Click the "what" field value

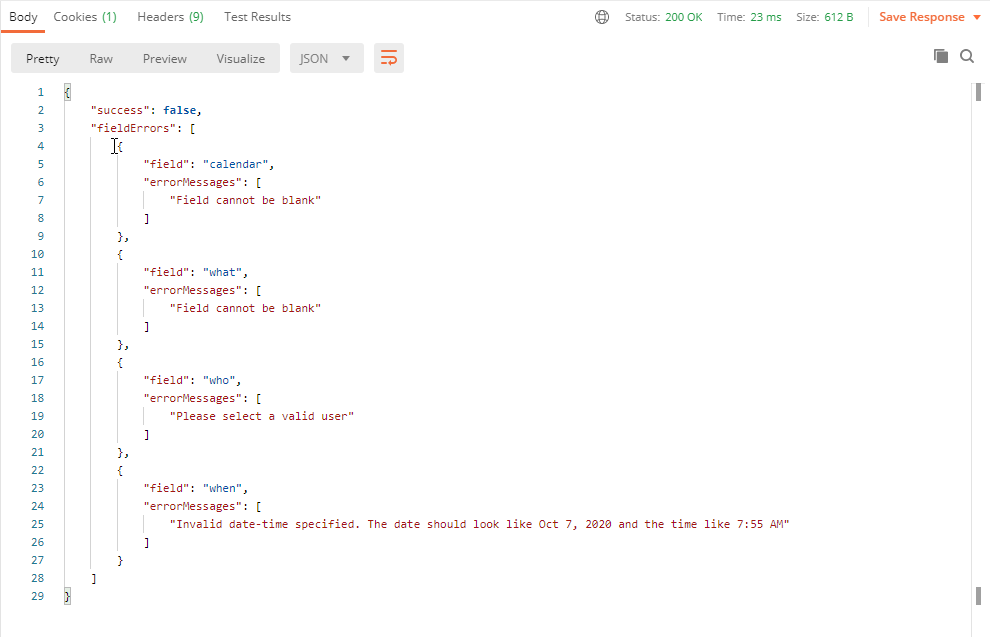coord(222,272)
